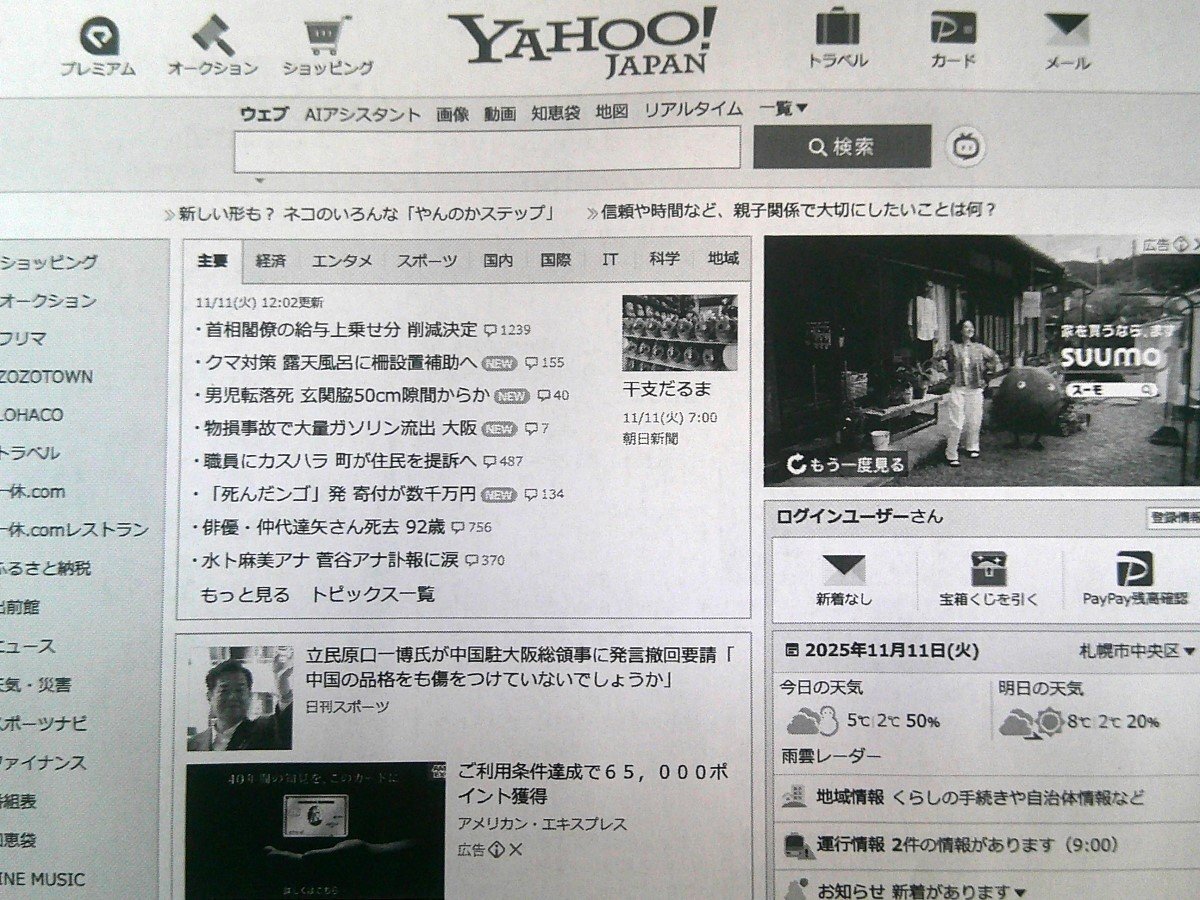Draw a lottery via 宝箱くじを引く treasure chest icon
This screenshot has width=1200, height=900.
[987, 565]
